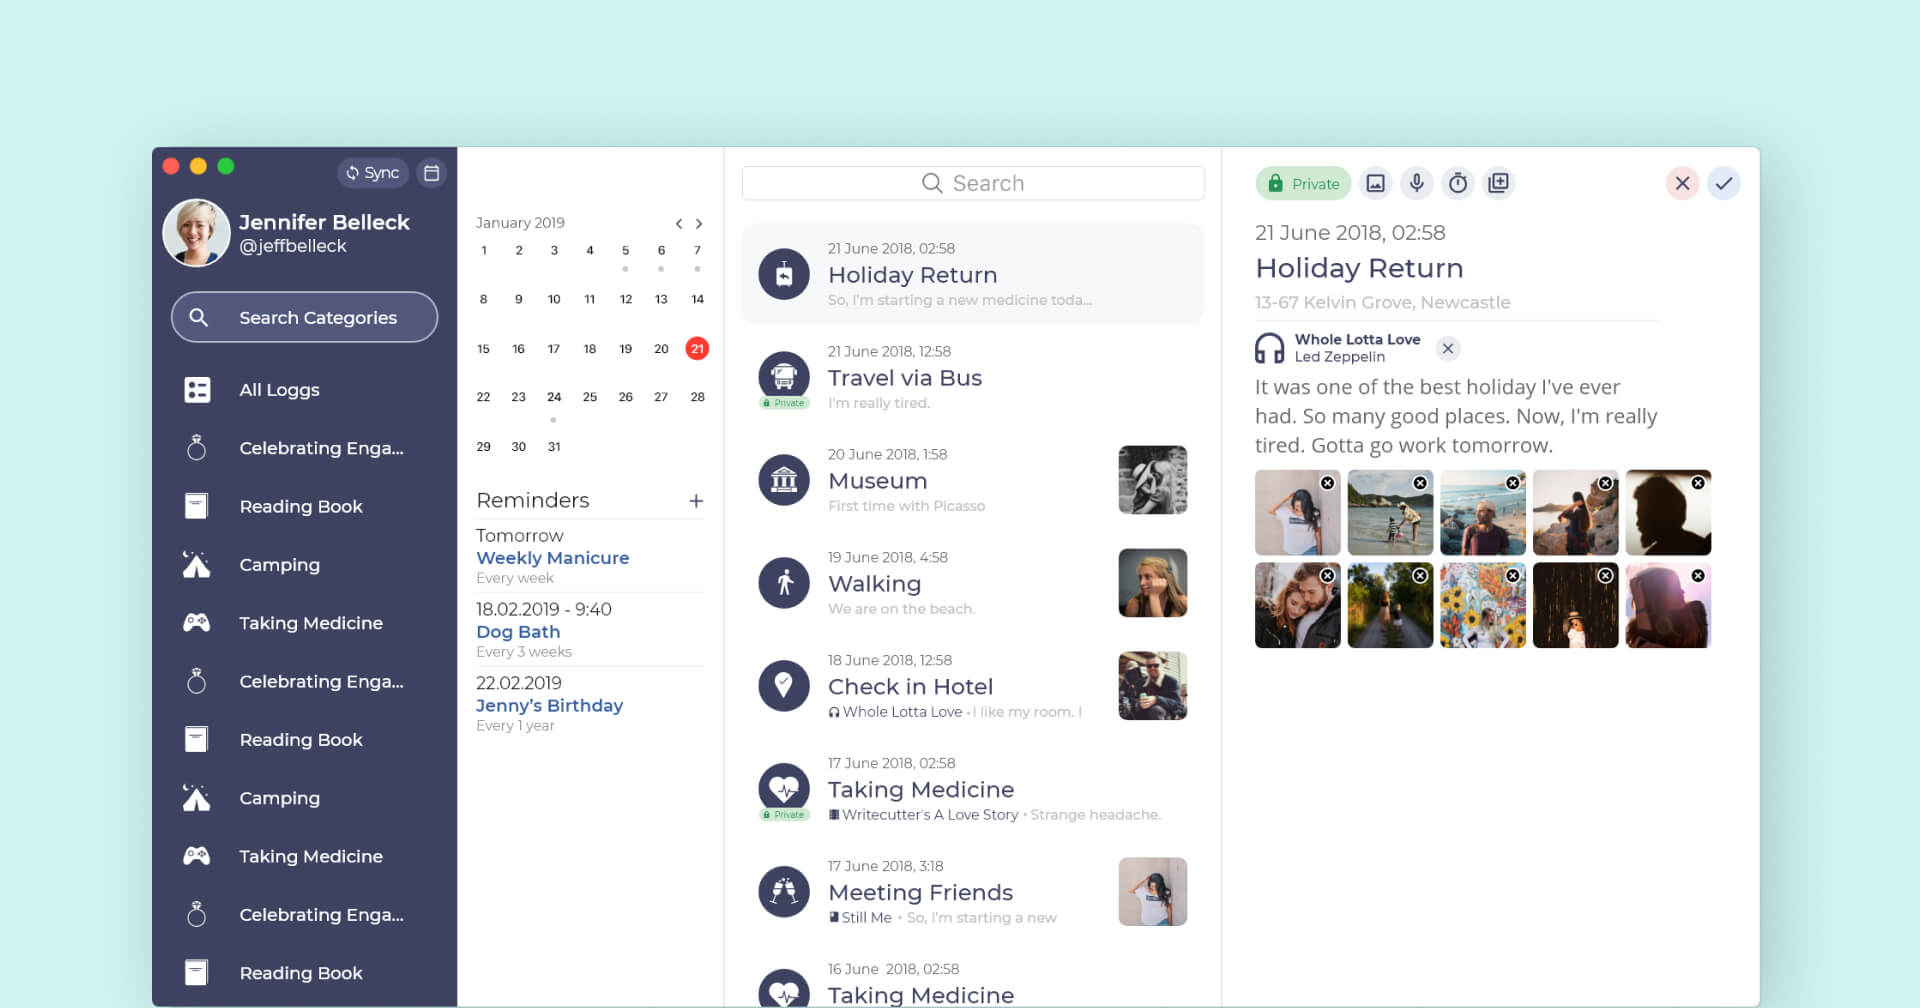The image size is (1920, 1008).
Task: Confirm the entry with the checkmark button
Action: [x=1723, y=183]
